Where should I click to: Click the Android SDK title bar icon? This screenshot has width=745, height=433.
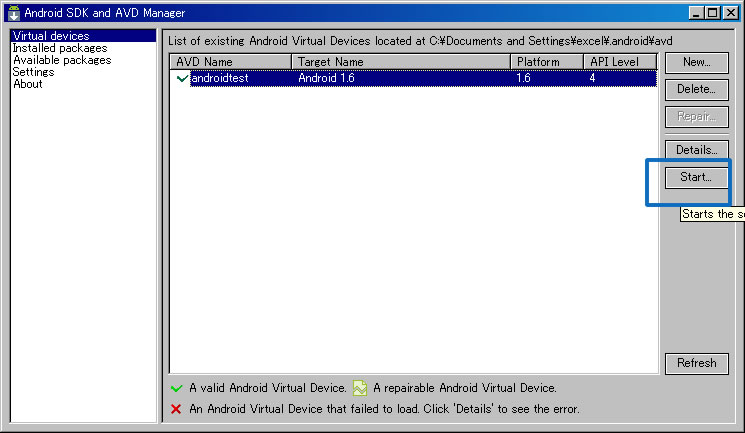coord(14,13)
